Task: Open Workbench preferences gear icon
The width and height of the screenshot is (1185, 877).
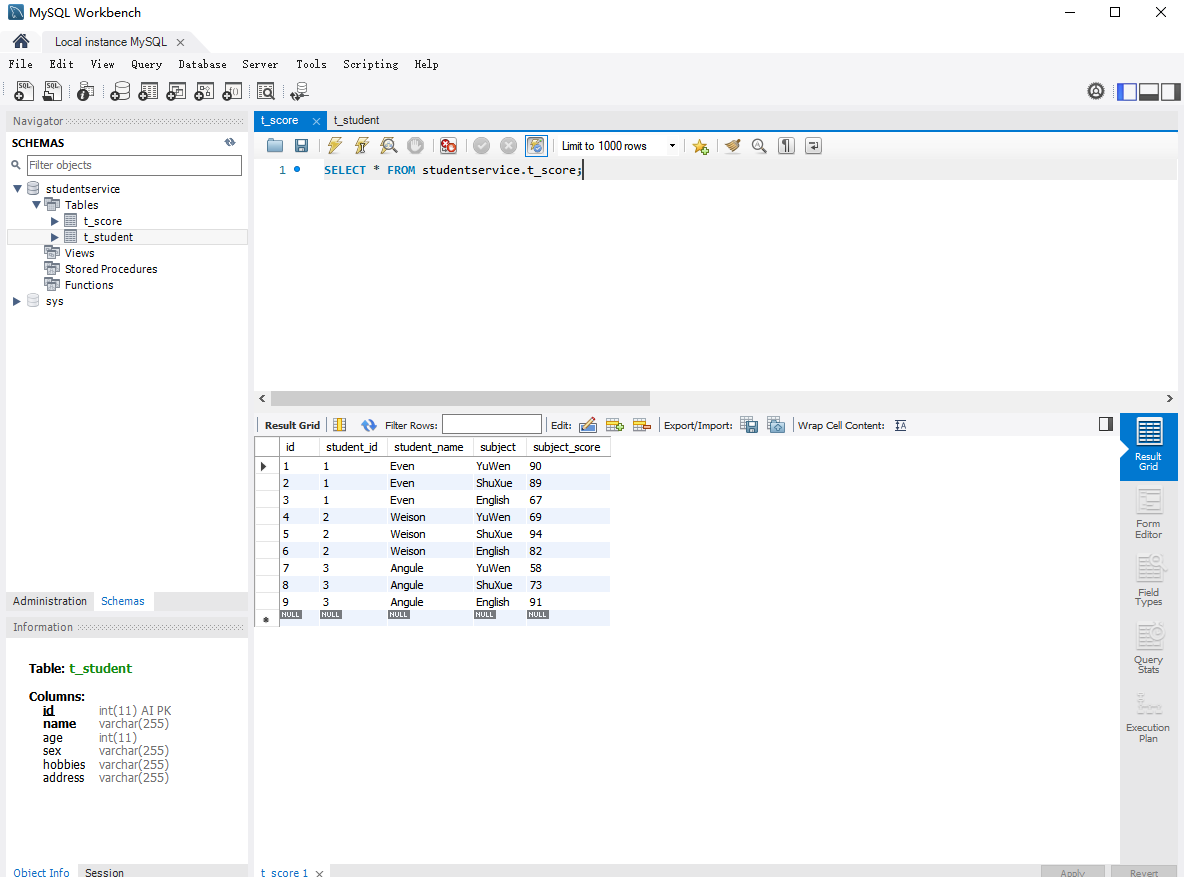Action: 1096,91
